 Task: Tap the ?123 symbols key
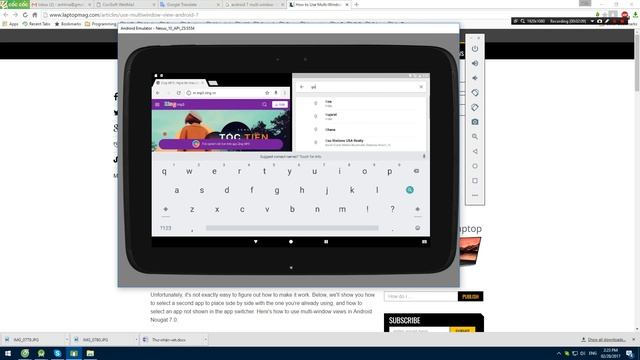165,228
